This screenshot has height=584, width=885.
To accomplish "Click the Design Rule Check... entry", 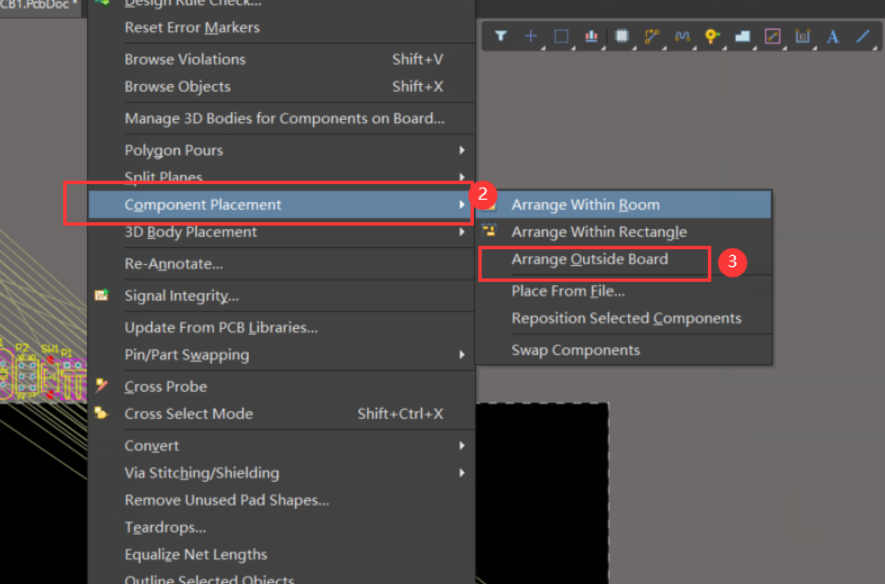I will (281, 5).
